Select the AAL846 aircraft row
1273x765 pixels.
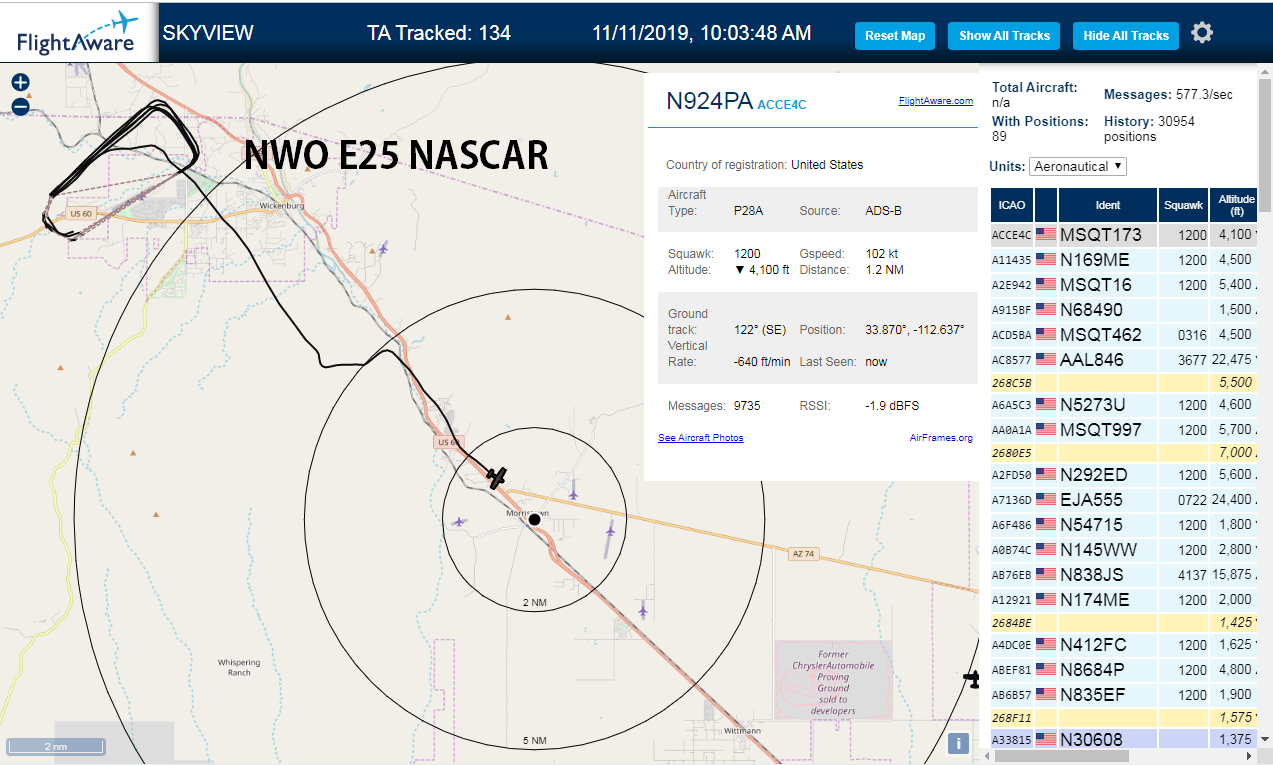tap(1123, 360)
